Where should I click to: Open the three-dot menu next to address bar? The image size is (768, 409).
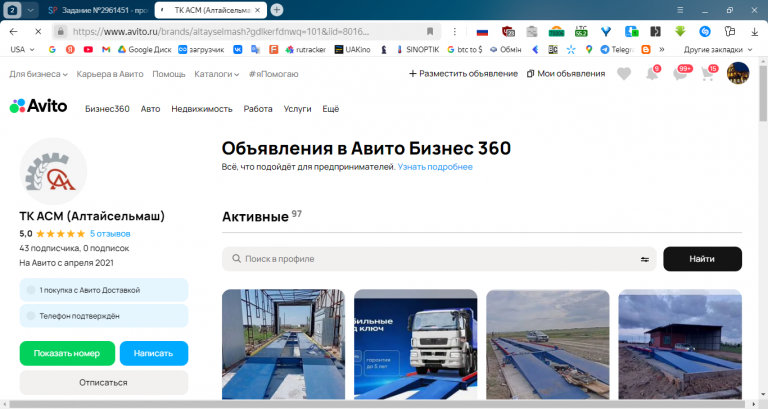coord(455,32)
